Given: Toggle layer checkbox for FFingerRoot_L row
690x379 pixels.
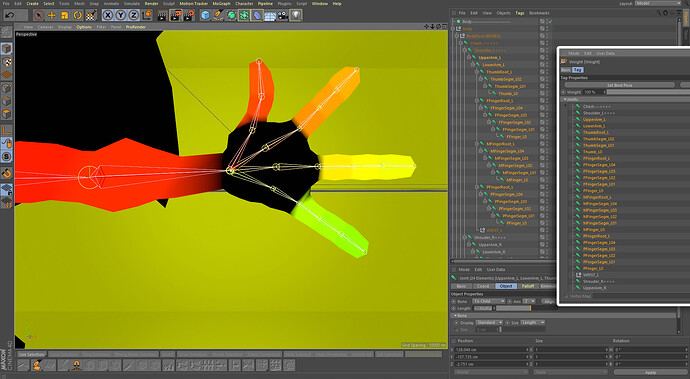Looking at the screenshot, I should (542, 101).
